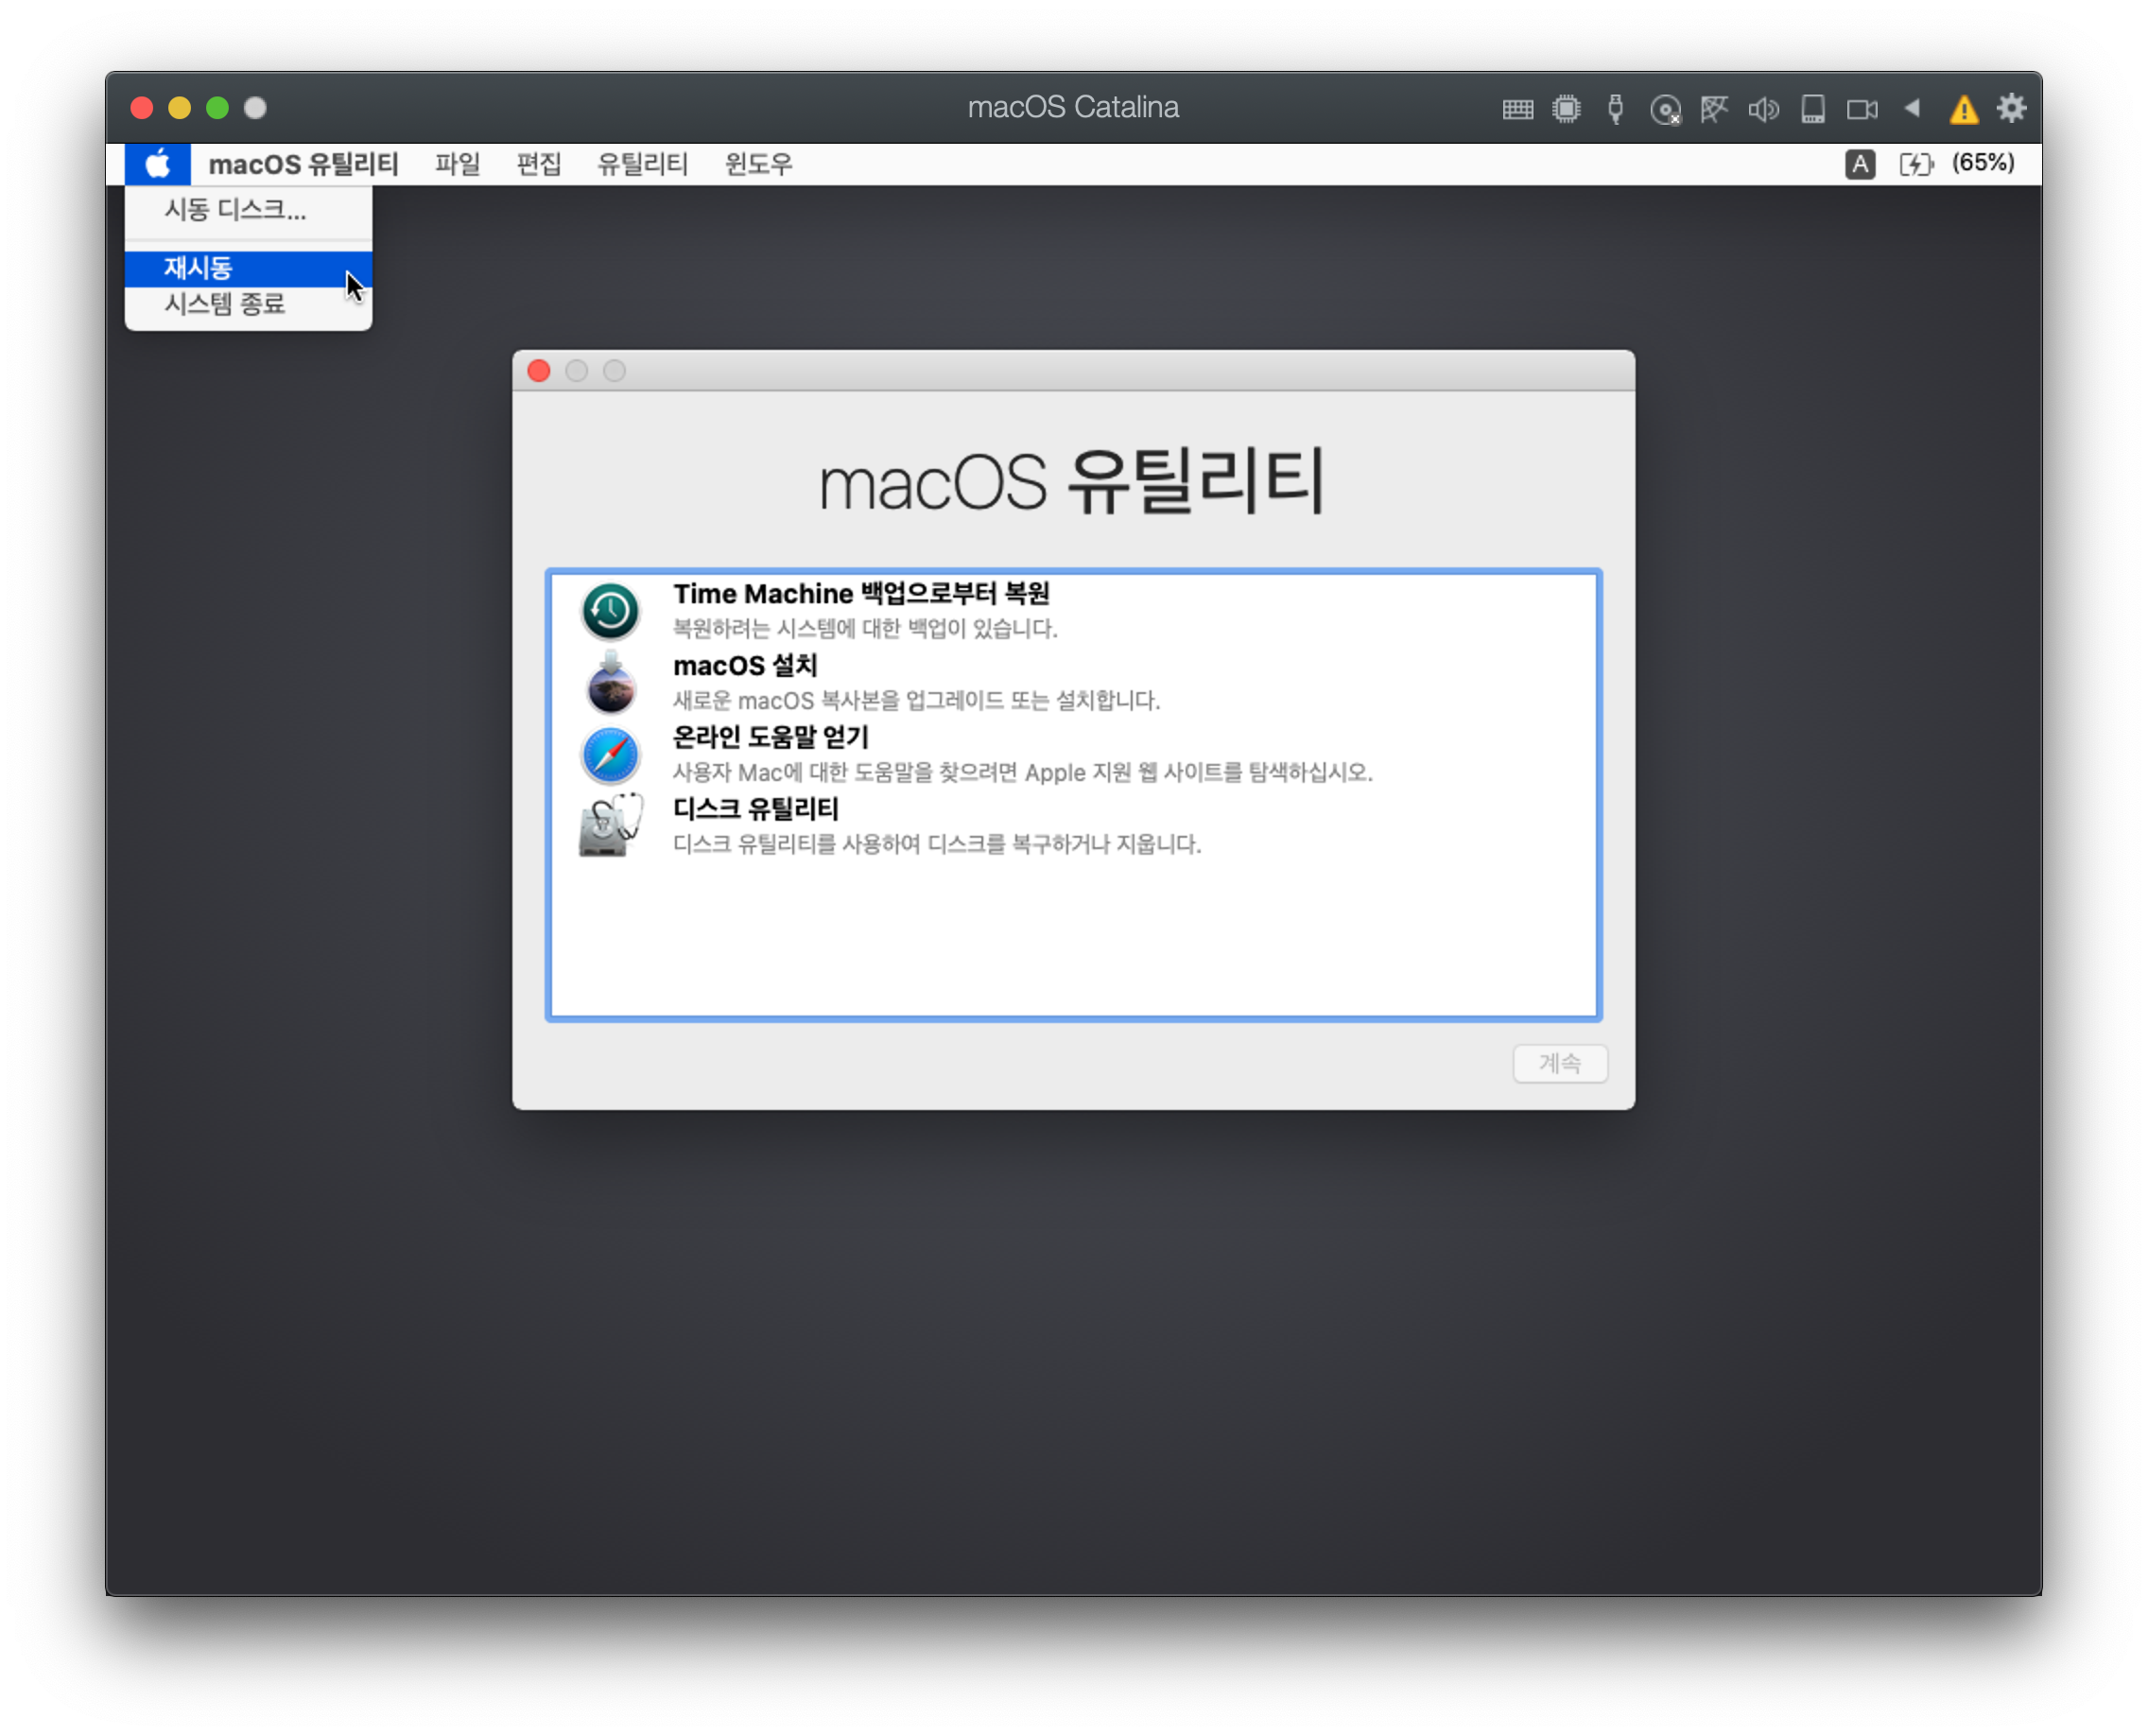Open the '파일' menu
Screen dimensions: 2148x1736
[457, 164]
